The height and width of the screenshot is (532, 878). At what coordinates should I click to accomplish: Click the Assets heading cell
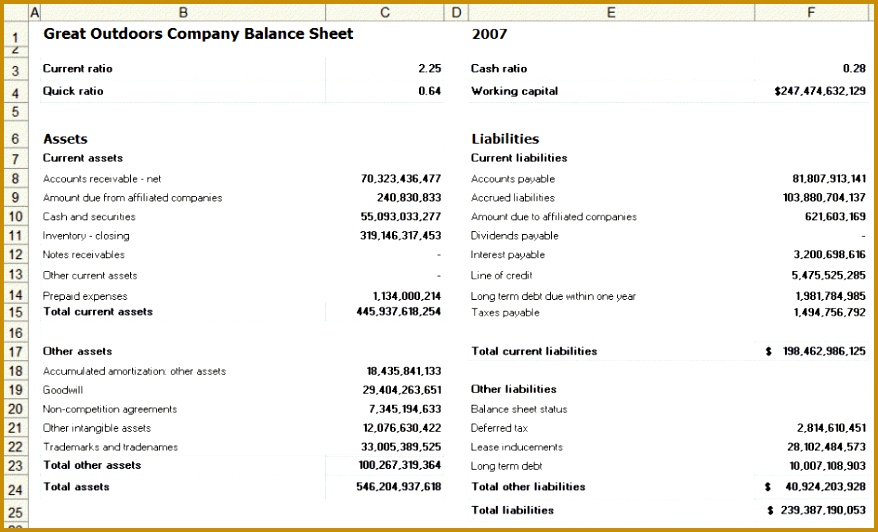pos(66,139)
